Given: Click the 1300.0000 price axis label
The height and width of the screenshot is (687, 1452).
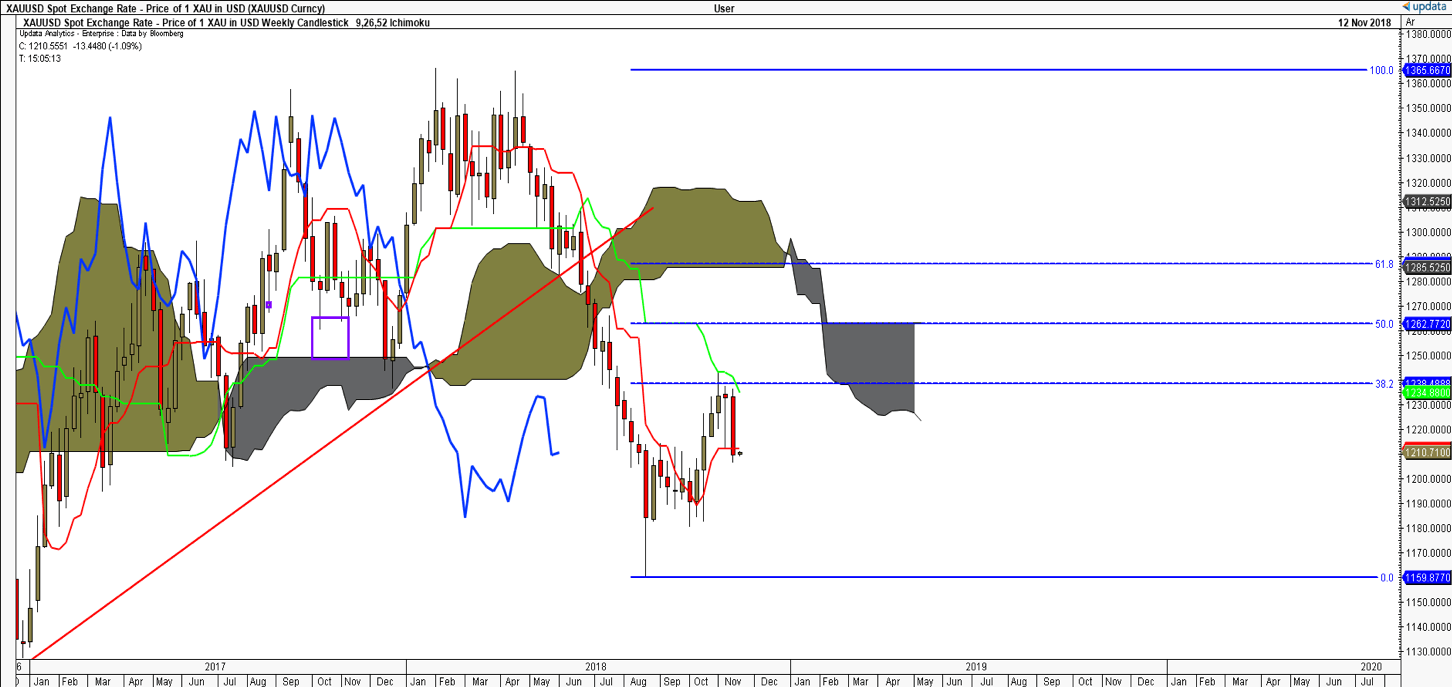Looking at the screenshot, I should [x=1430, y=232].
